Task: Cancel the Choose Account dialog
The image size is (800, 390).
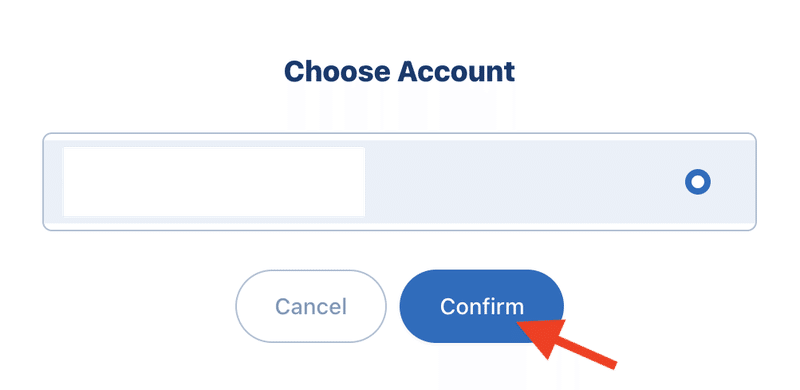Action: point(311,306)
